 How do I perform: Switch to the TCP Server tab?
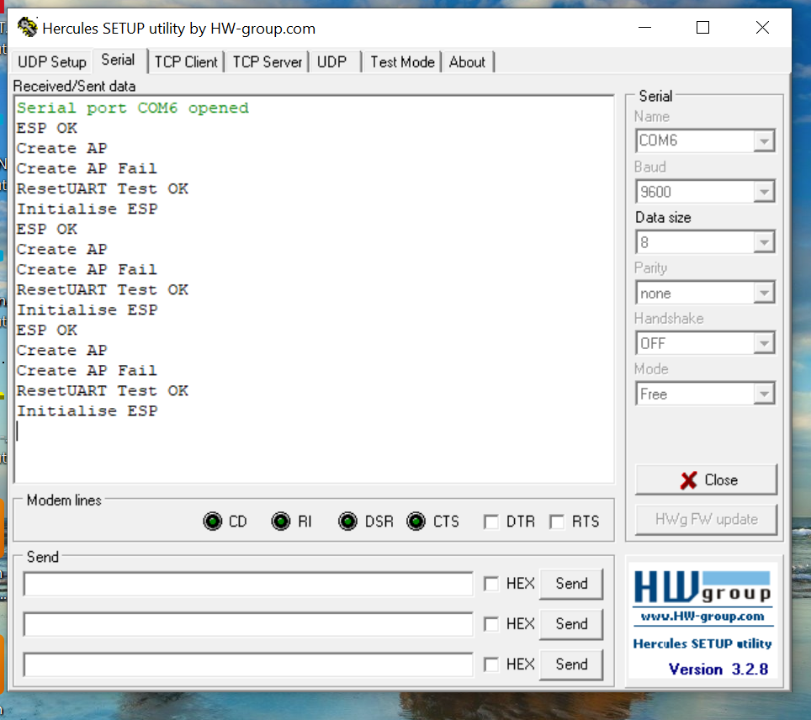point(267,62)
